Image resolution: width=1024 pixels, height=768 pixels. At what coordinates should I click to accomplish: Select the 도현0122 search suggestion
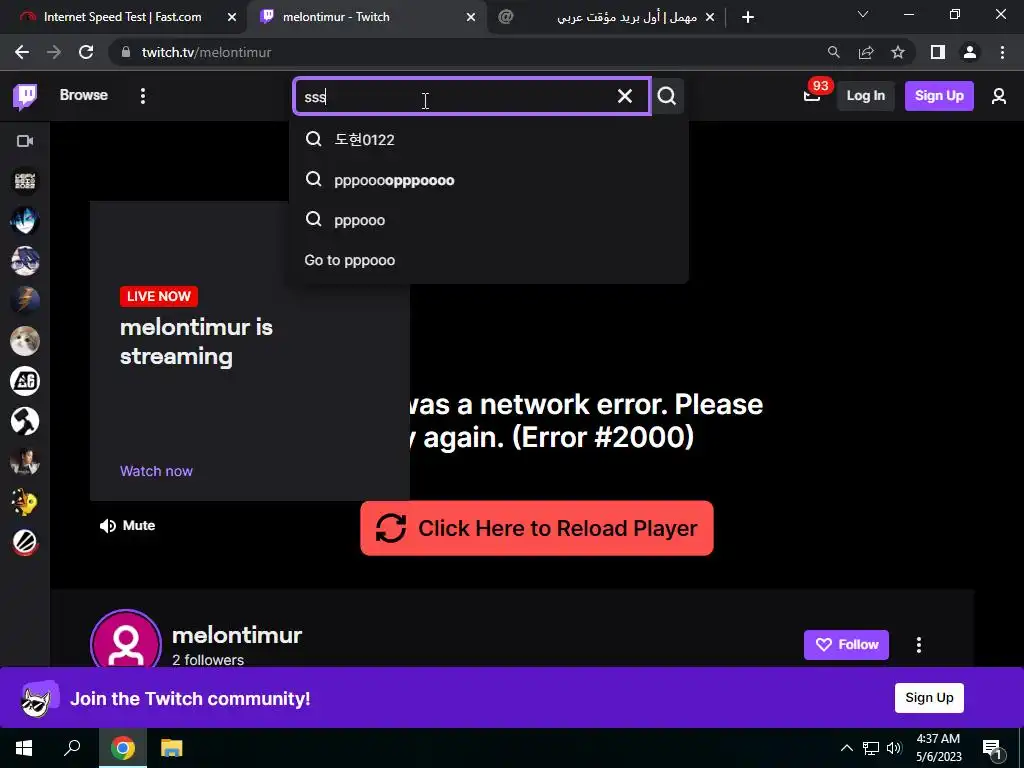pos(488,139)
